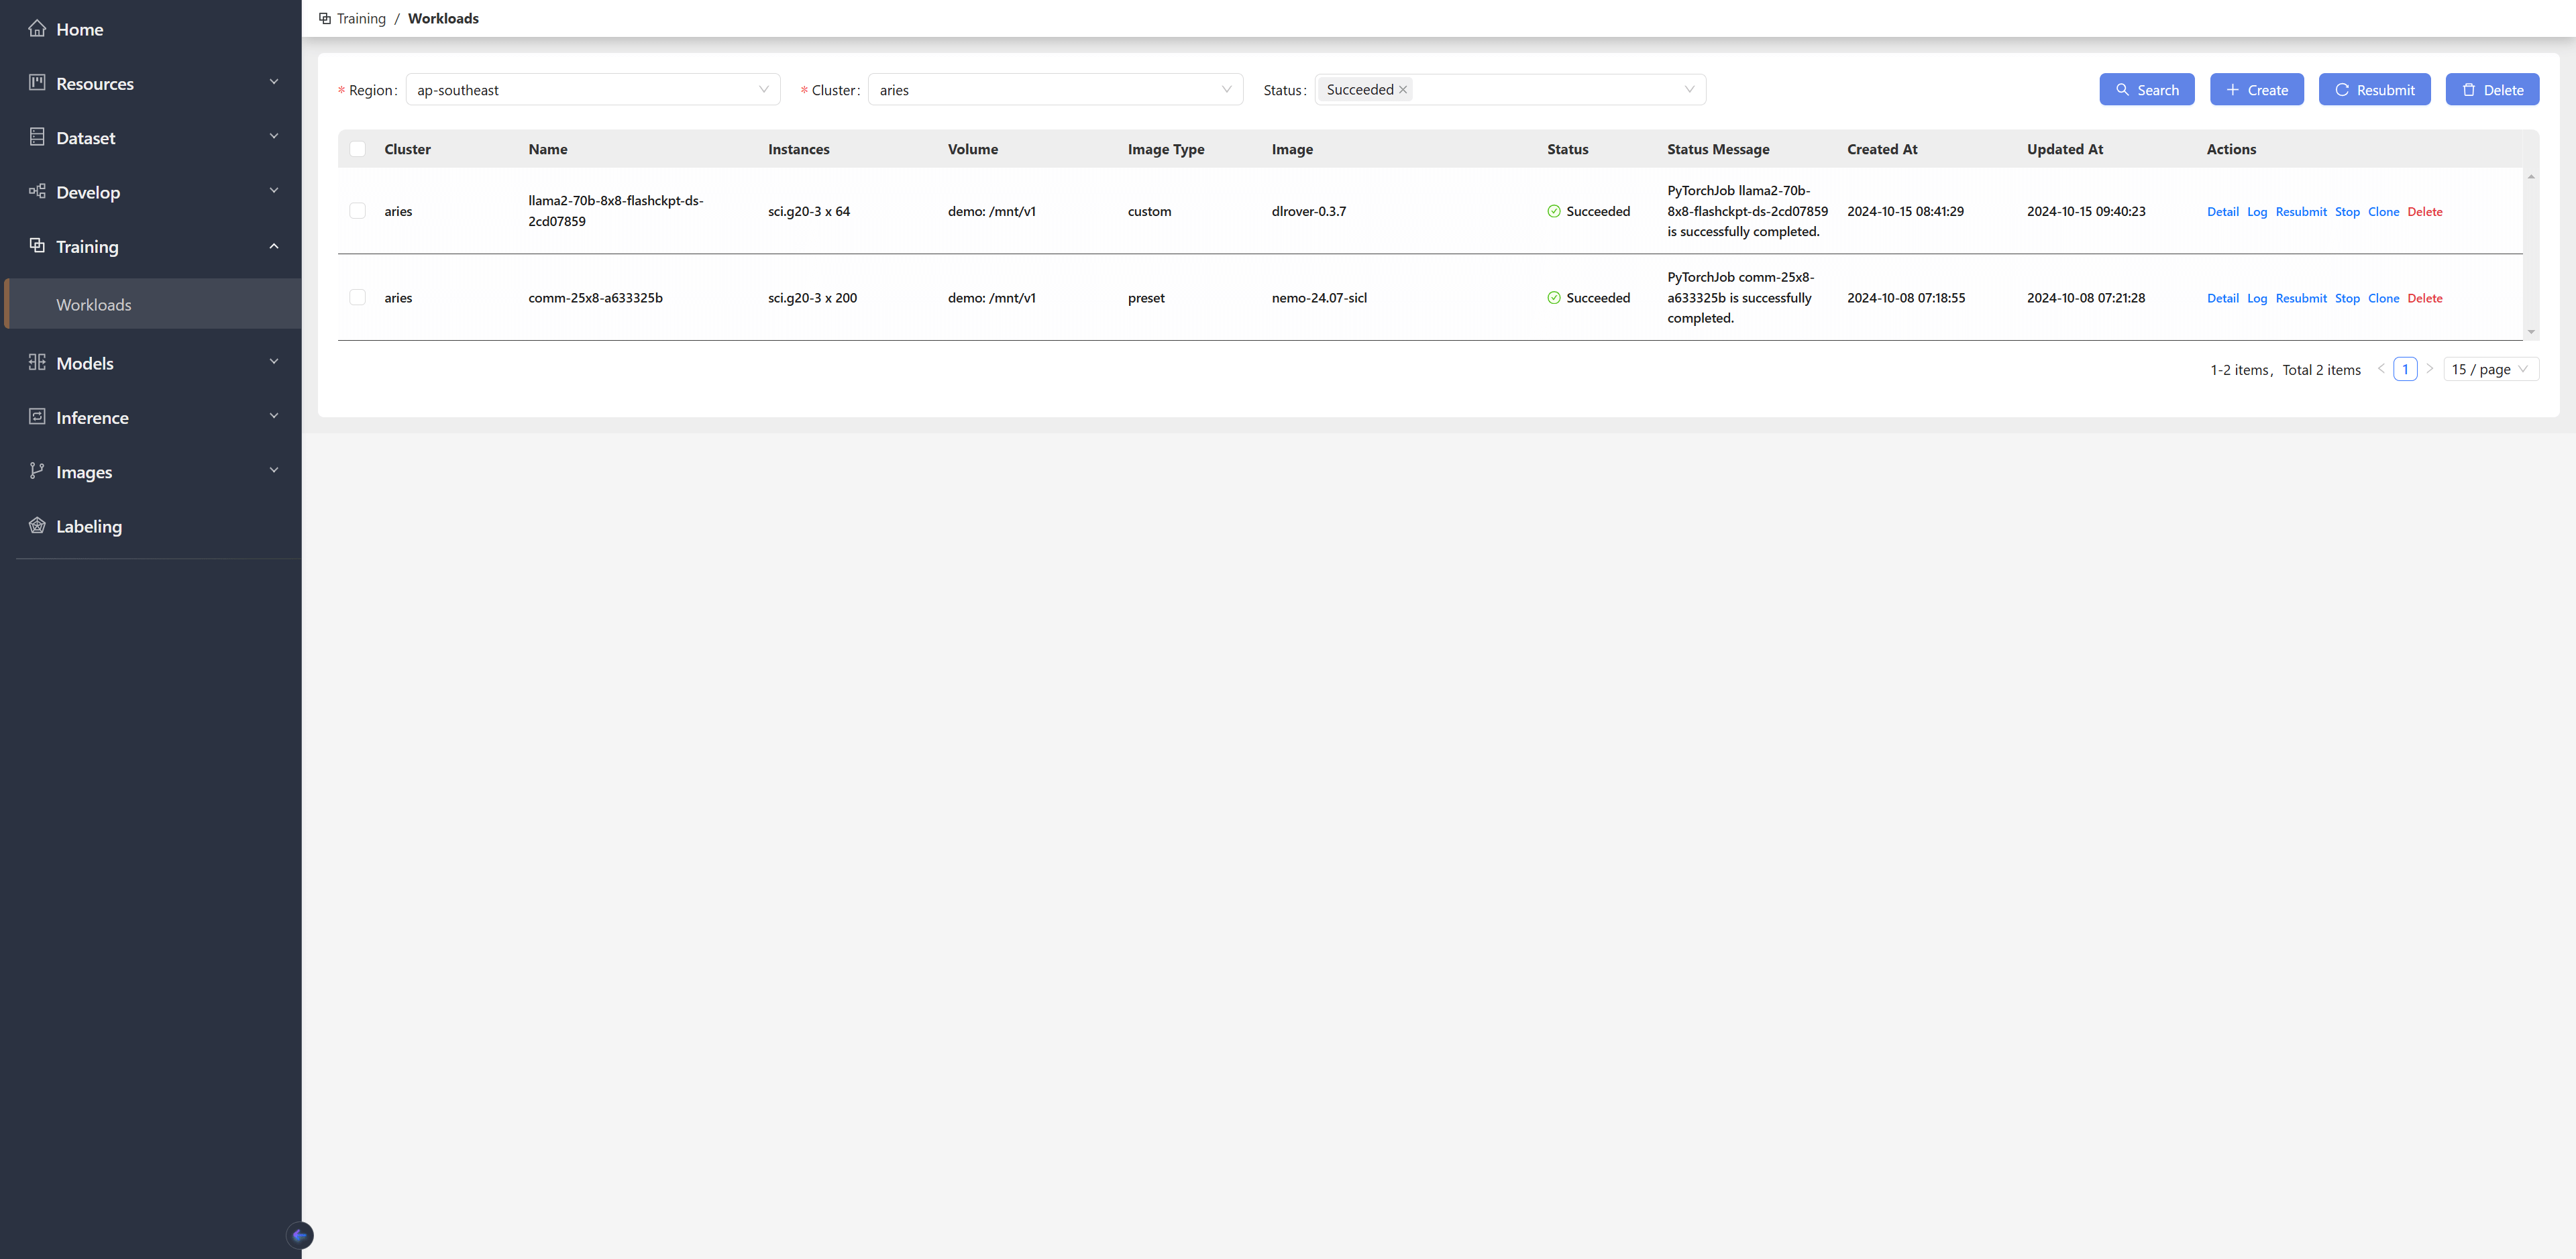Click the dlrover-0.3.7 image cell
The width and height of the screenshot is (2576, 1259).
tap(1308, 211)
